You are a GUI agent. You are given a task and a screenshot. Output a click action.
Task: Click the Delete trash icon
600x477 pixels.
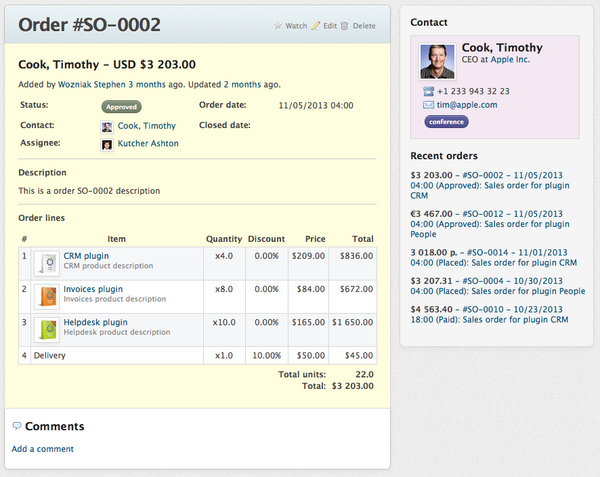click(x=346, y=26)
